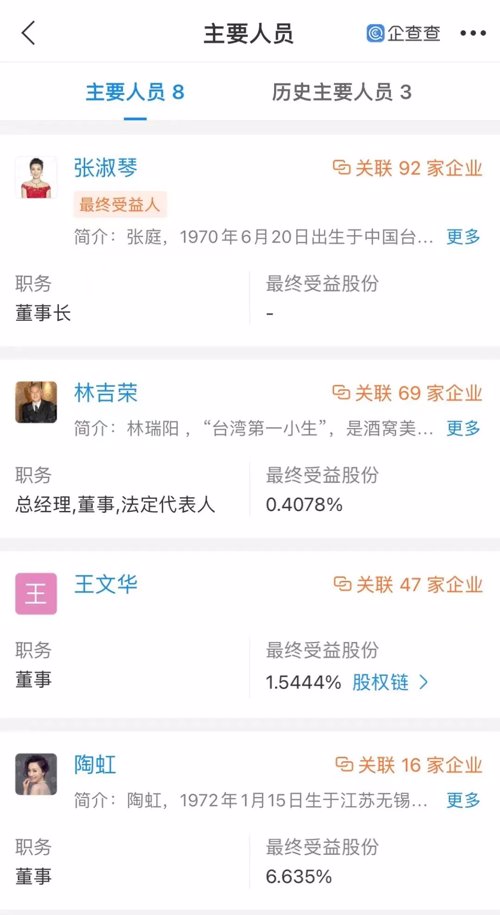Open 股权链 chevron for 王文华
Screen dimensions: 500x915
424,682
